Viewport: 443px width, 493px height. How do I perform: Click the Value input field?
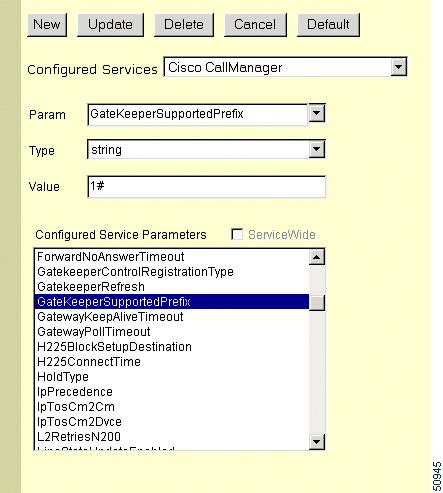point(207,187)
